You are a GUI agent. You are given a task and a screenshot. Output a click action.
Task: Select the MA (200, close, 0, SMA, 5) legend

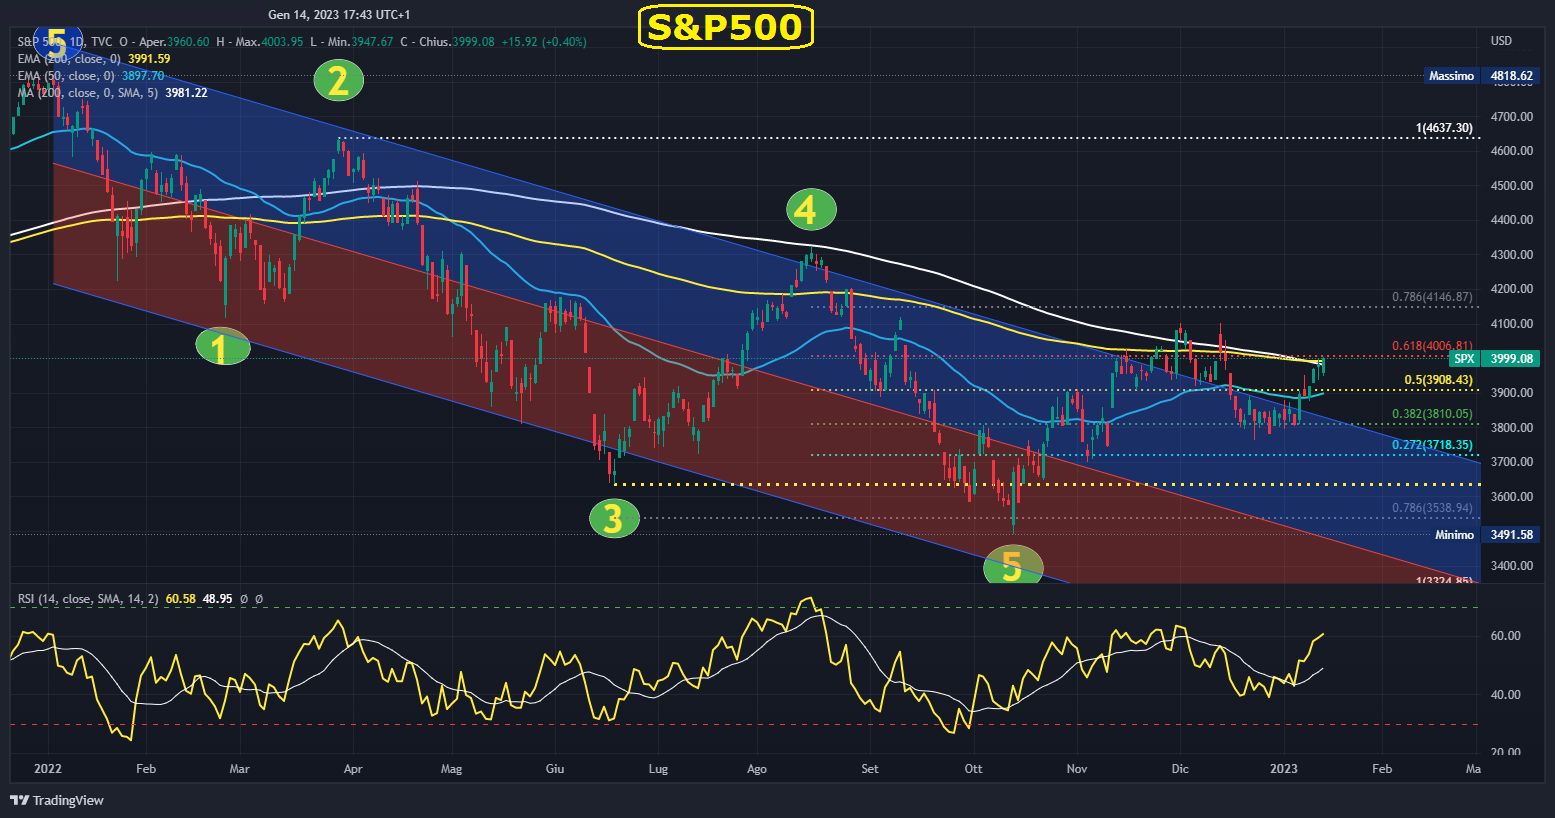click(88, 93)
